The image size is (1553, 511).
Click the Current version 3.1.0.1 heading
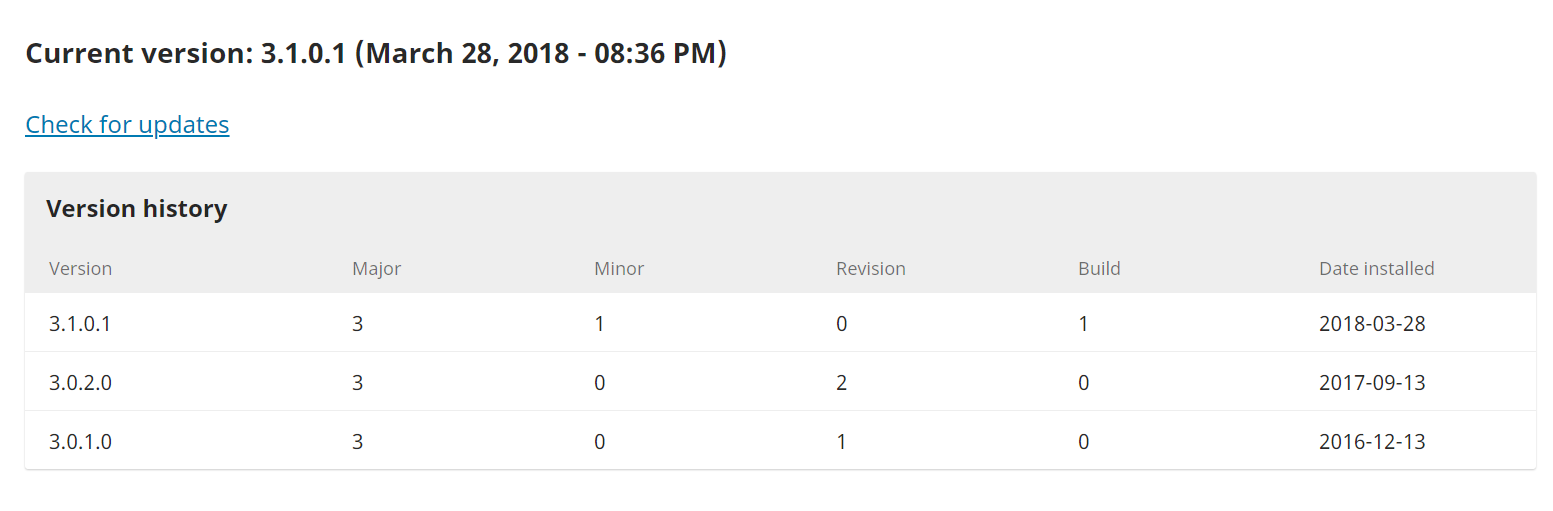coord(375,54)
